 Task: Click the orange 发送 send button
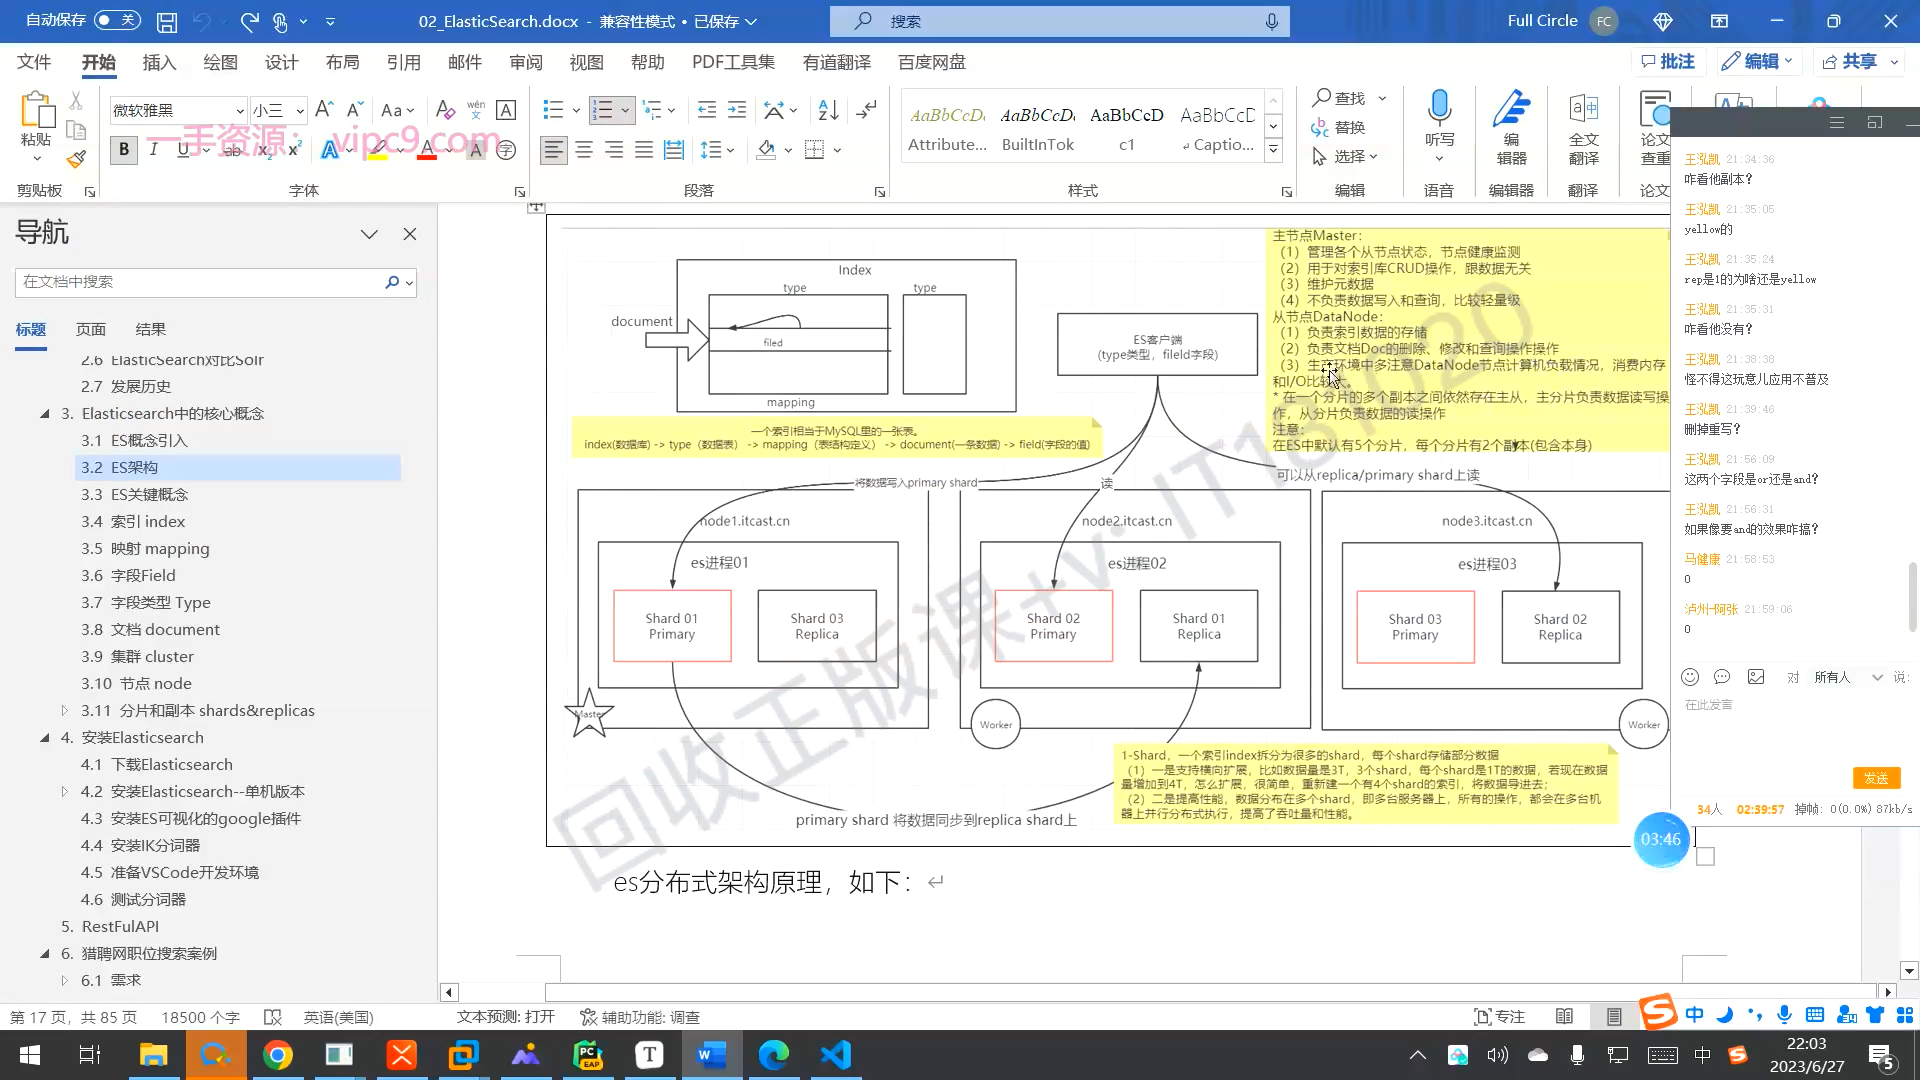click(x=1876, y=778)
